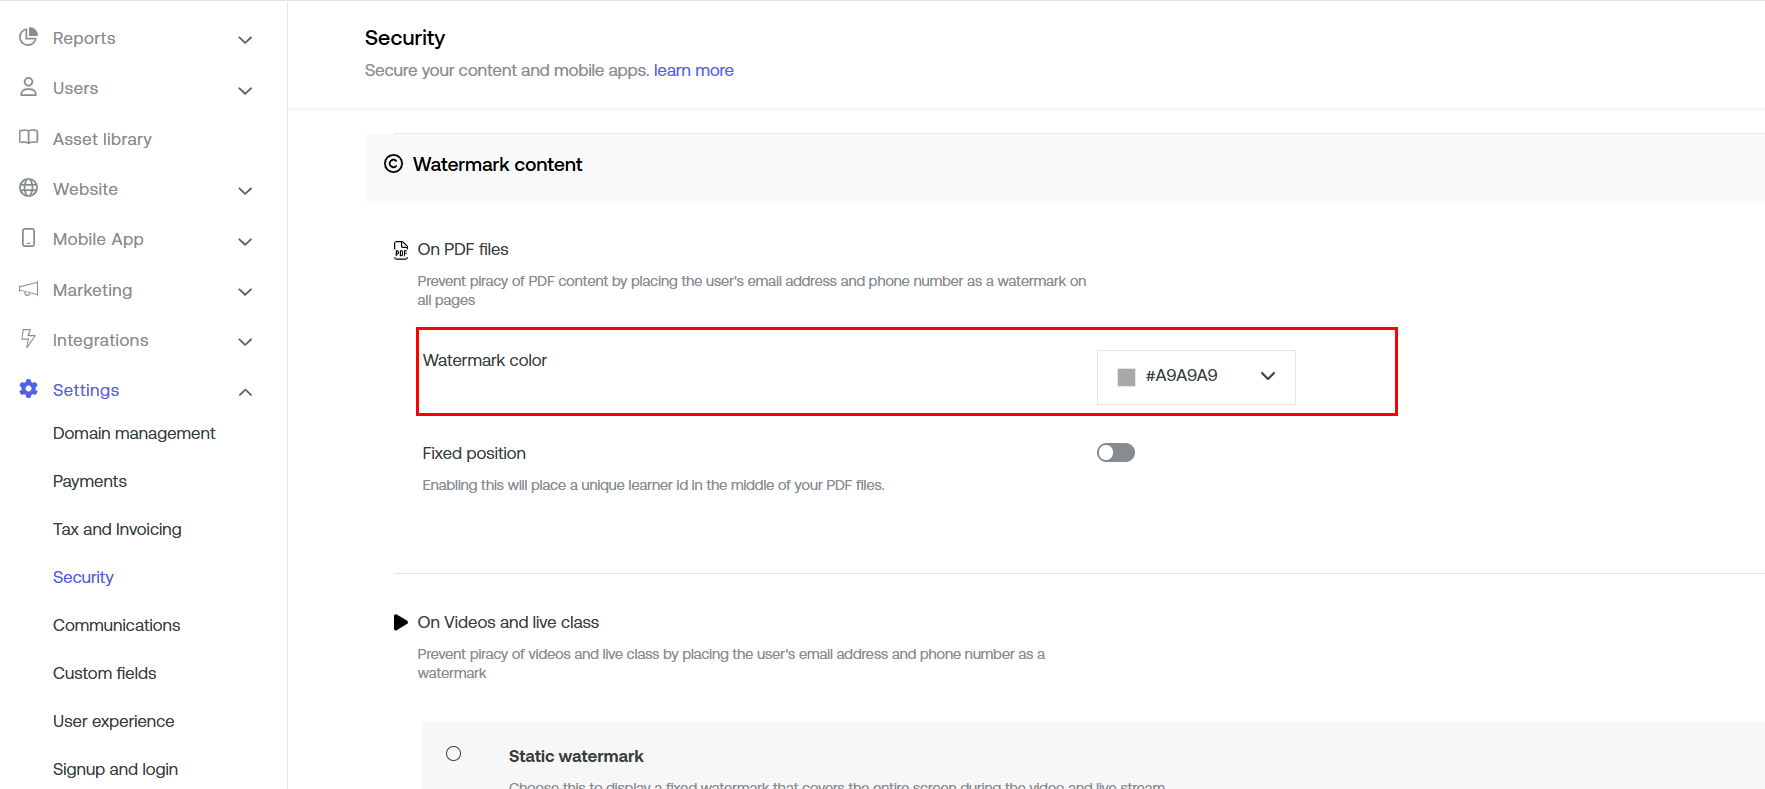The height and width of the screenshot is (789, 1765).
Task: Go to Tax and Invoicing page
Action: click(x=117, y=529)
